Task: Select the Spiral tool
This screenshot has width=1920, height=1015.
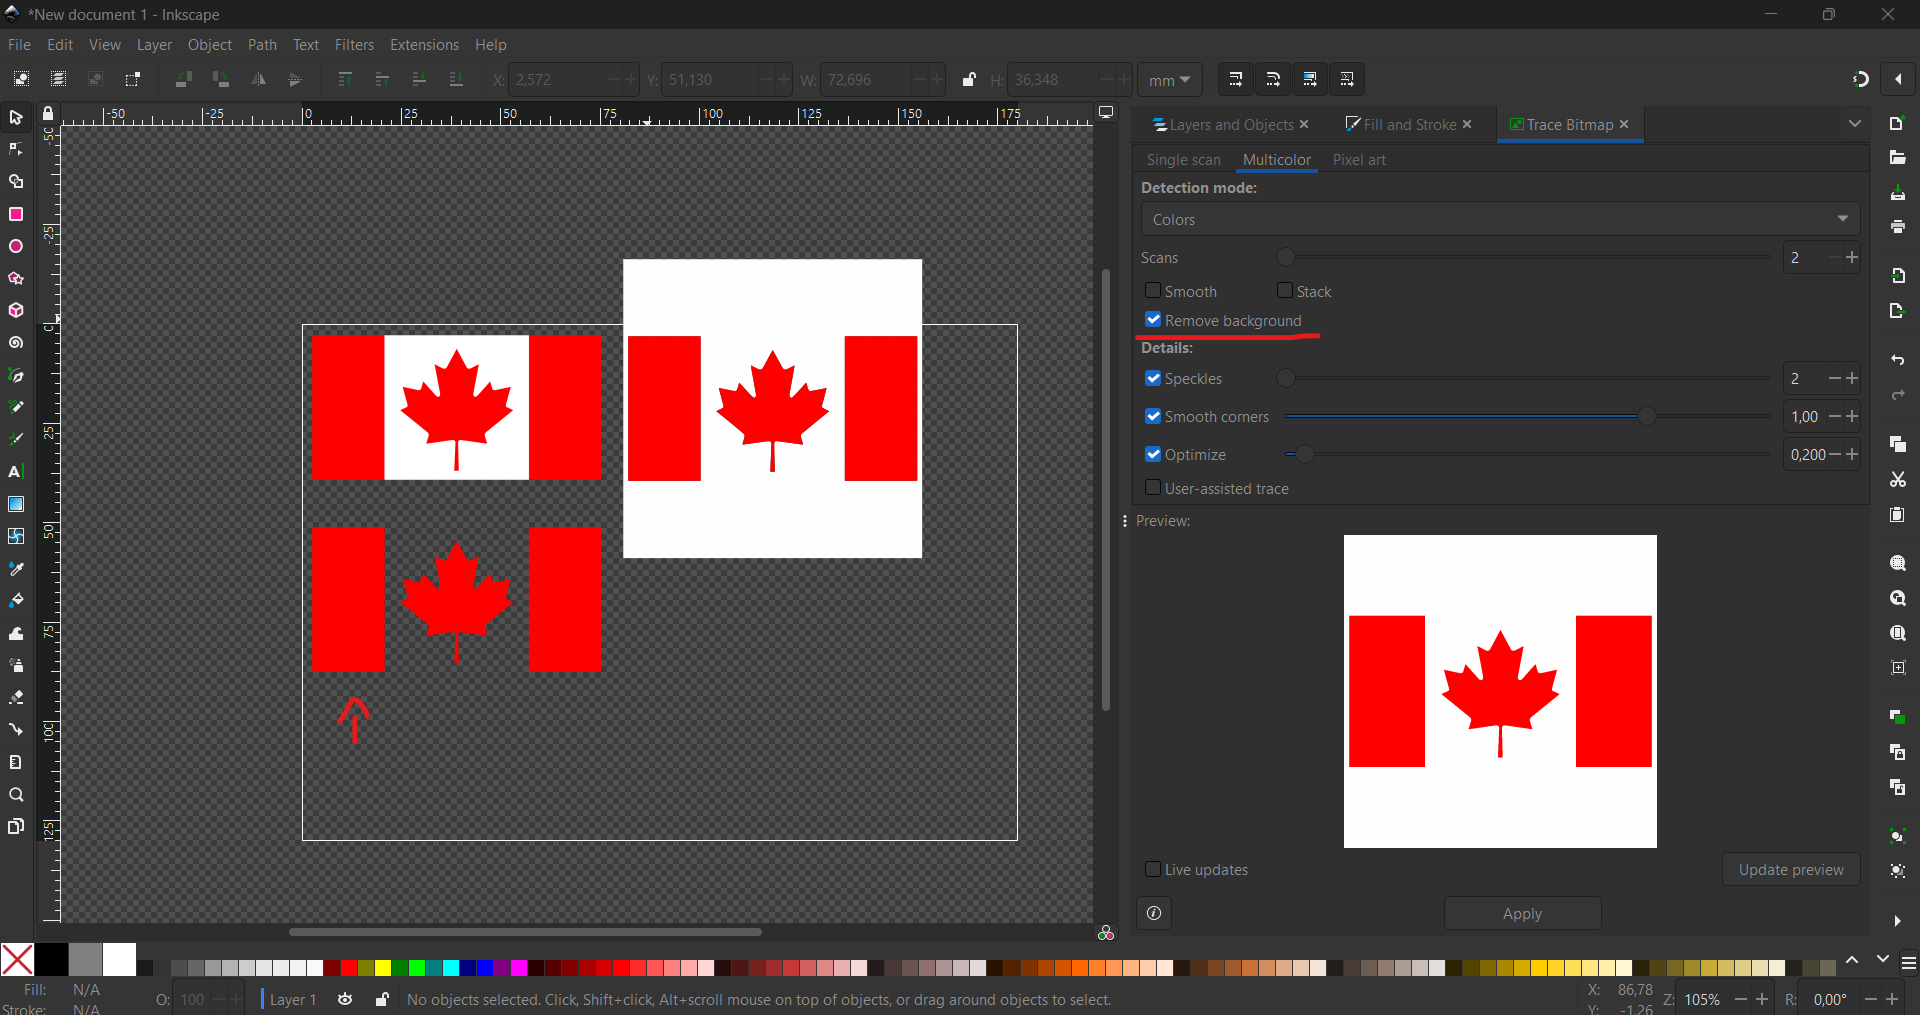Action: (16, 343)
